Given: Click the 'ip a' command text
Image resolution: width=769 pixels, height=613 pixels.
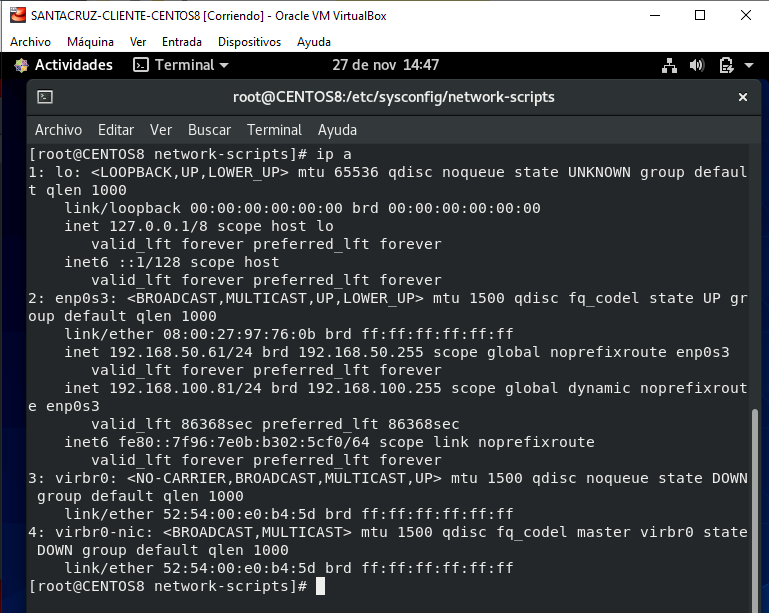Looking at the screenshot, I should [334, 154].
